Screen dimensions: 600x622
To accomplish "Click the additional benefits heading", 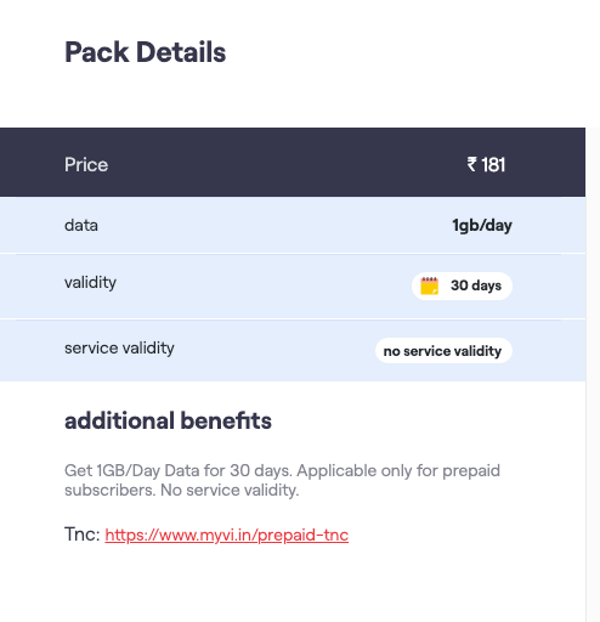I will 168,421.
